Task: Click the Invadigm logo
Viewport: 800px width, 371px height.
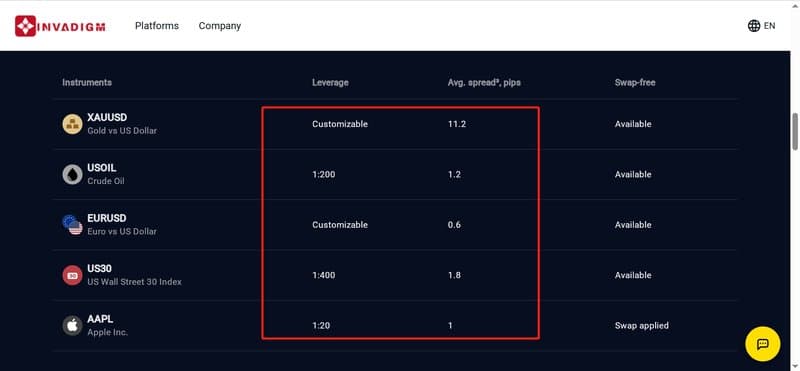Action: point(60,26)
